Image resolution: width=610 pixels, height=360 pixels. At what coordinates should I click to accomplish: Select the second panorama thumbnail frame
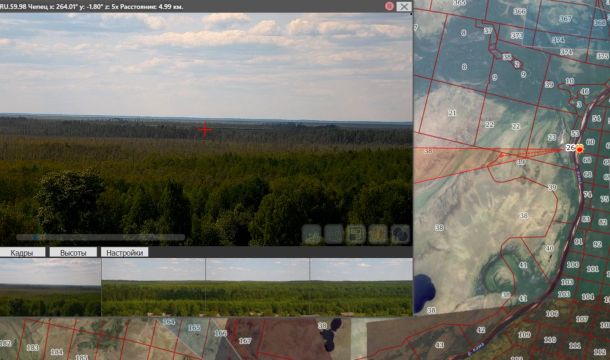click(153, 287)
